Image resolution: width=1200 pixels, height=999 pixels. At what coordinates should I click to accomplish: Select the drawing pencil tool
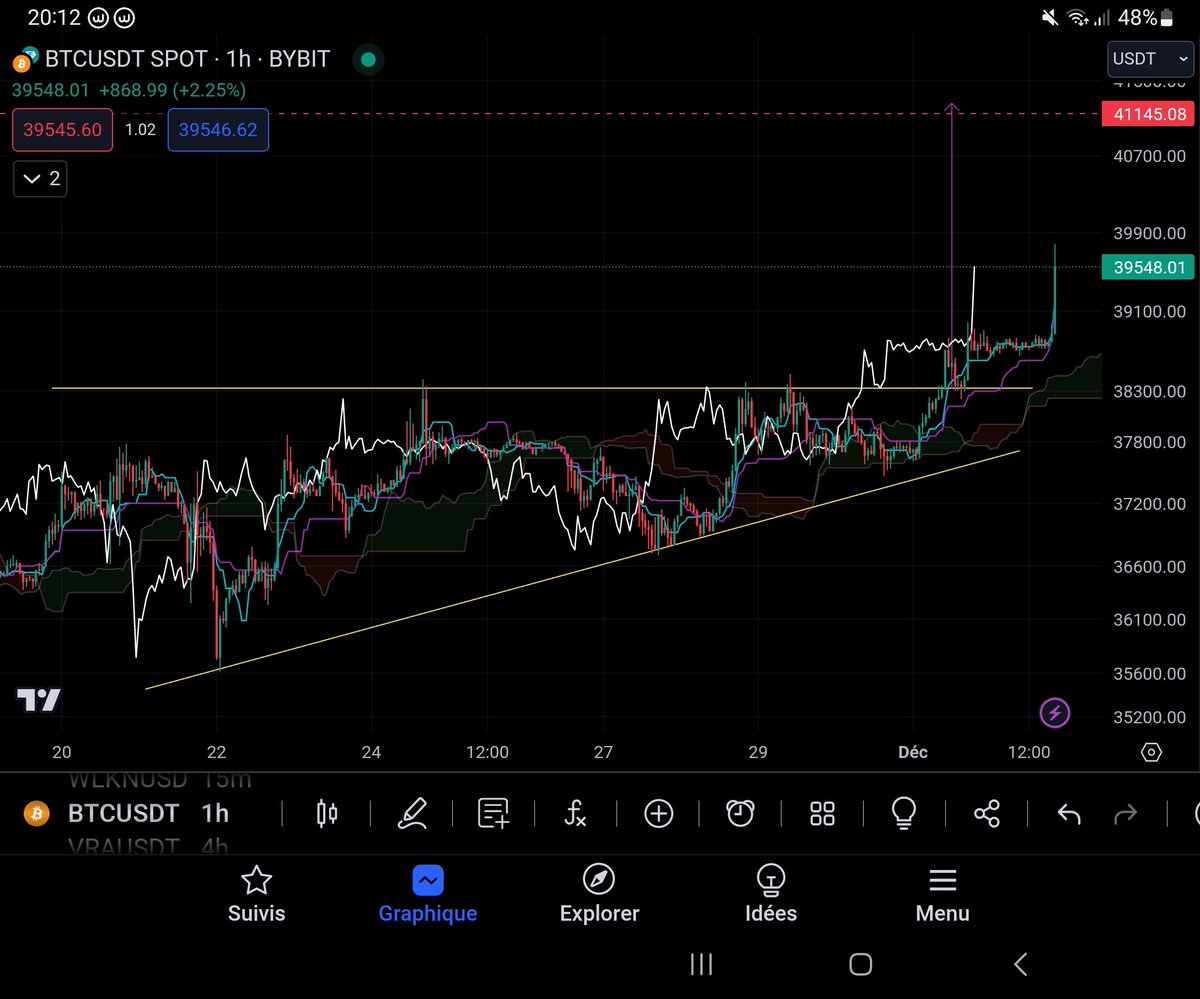pyautogui.click(x=412, y=814)
